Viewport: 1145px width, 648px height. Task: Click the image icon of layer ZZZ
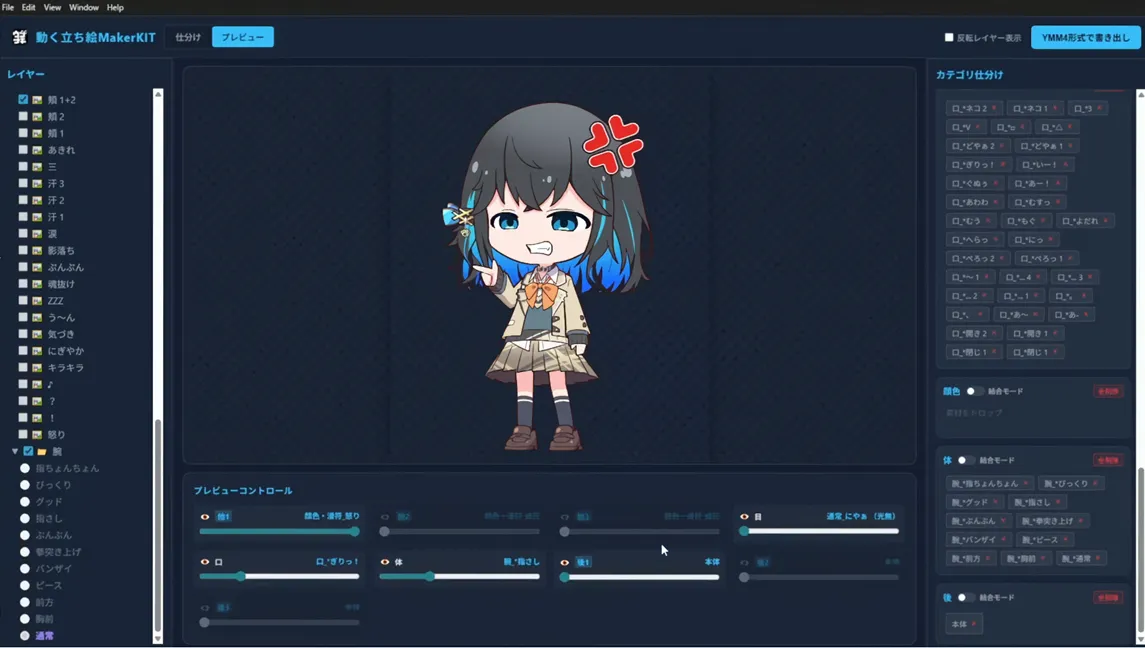tap(37, 300)
